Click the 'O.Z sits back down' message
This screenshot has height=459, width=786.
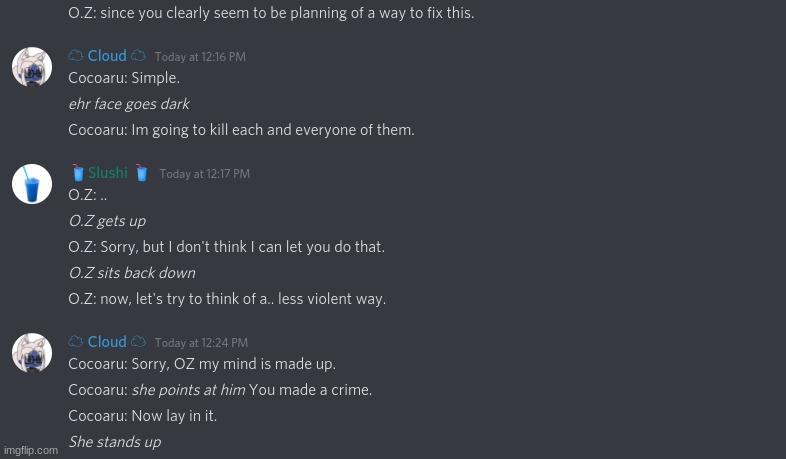point(131,273)
